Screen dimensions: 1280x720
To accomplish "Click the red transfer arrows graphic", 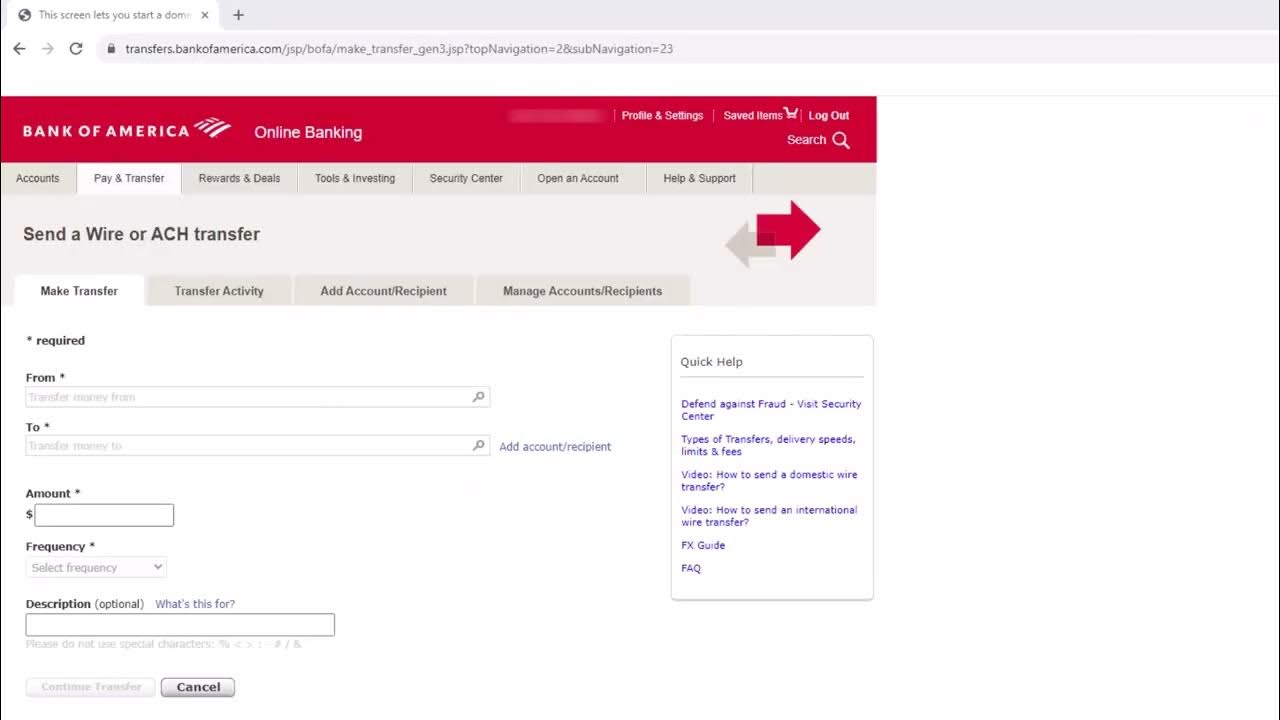I will click(x=773, y=233).
